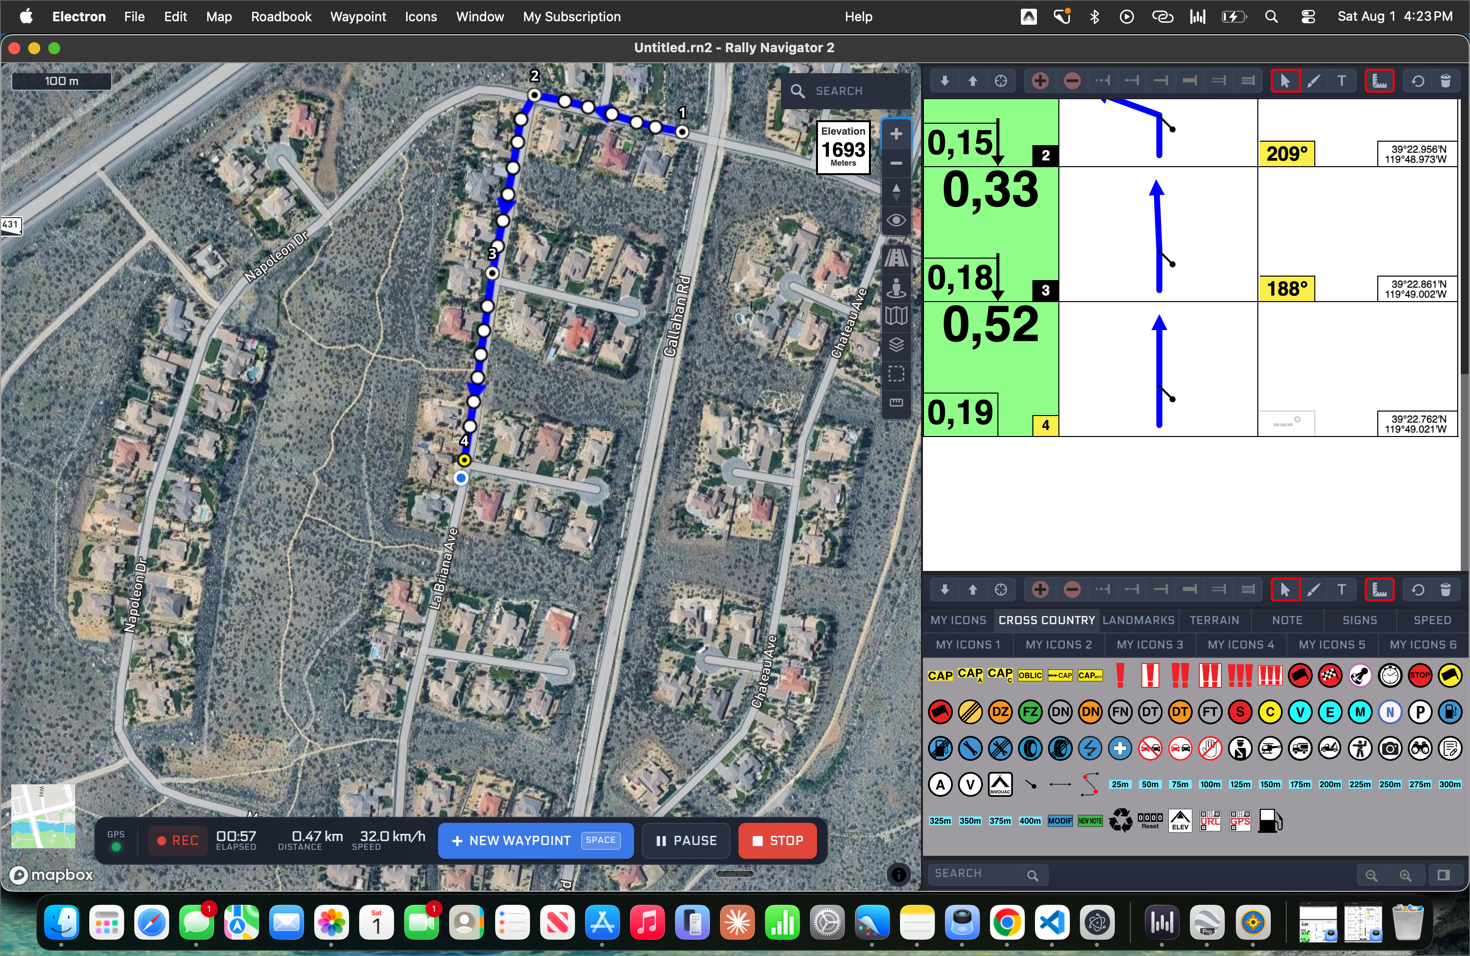Screen dimensions: 1470x956
Task: Click crosshair center icon in roadbook toolbar
Action: (1001, 81)
